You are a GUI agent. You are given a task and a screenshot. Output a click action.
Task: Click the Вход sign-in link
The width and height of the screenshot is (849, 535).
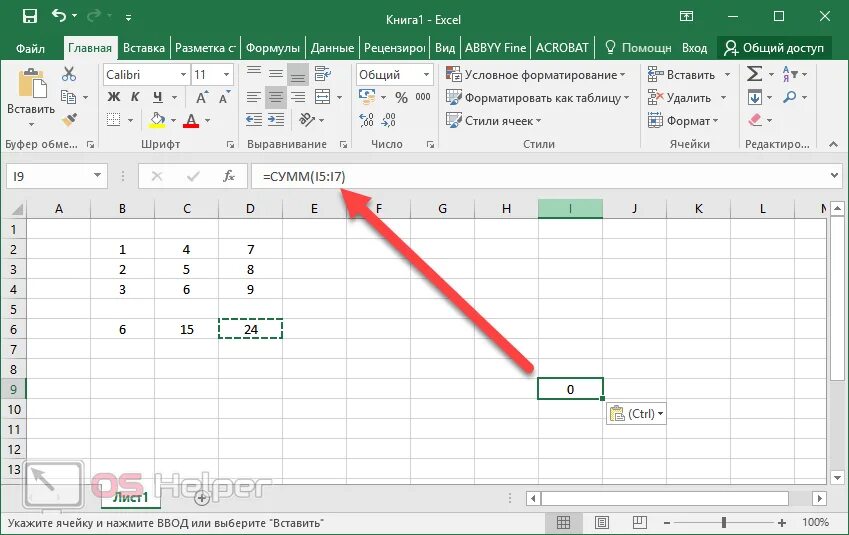click(694, 48)
